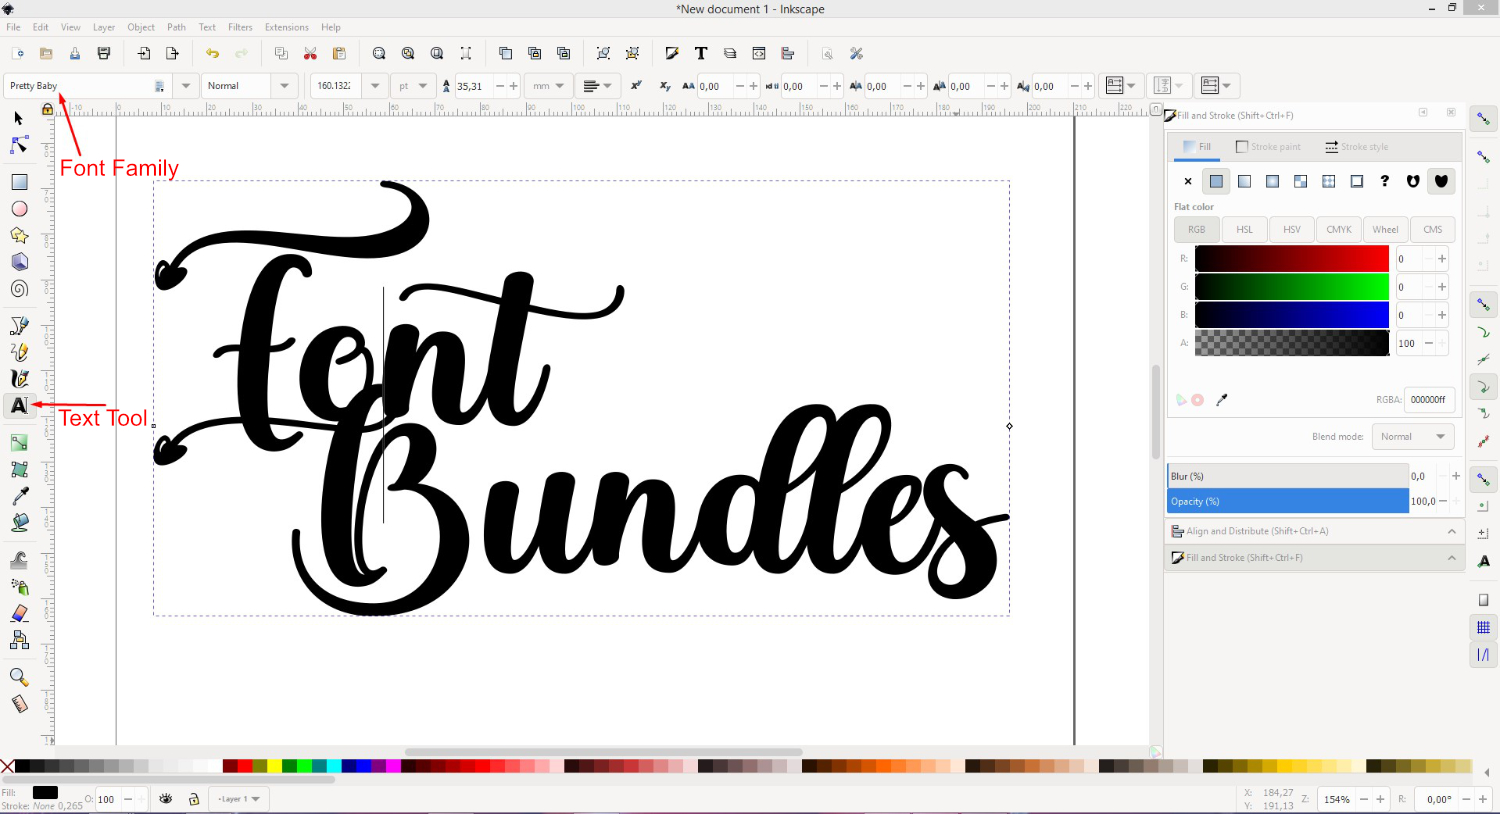The width and height of the screenshot is (1500, 814).
Task: Select the Connector tool
Action: pyautogui.click(x=19, y=640)
